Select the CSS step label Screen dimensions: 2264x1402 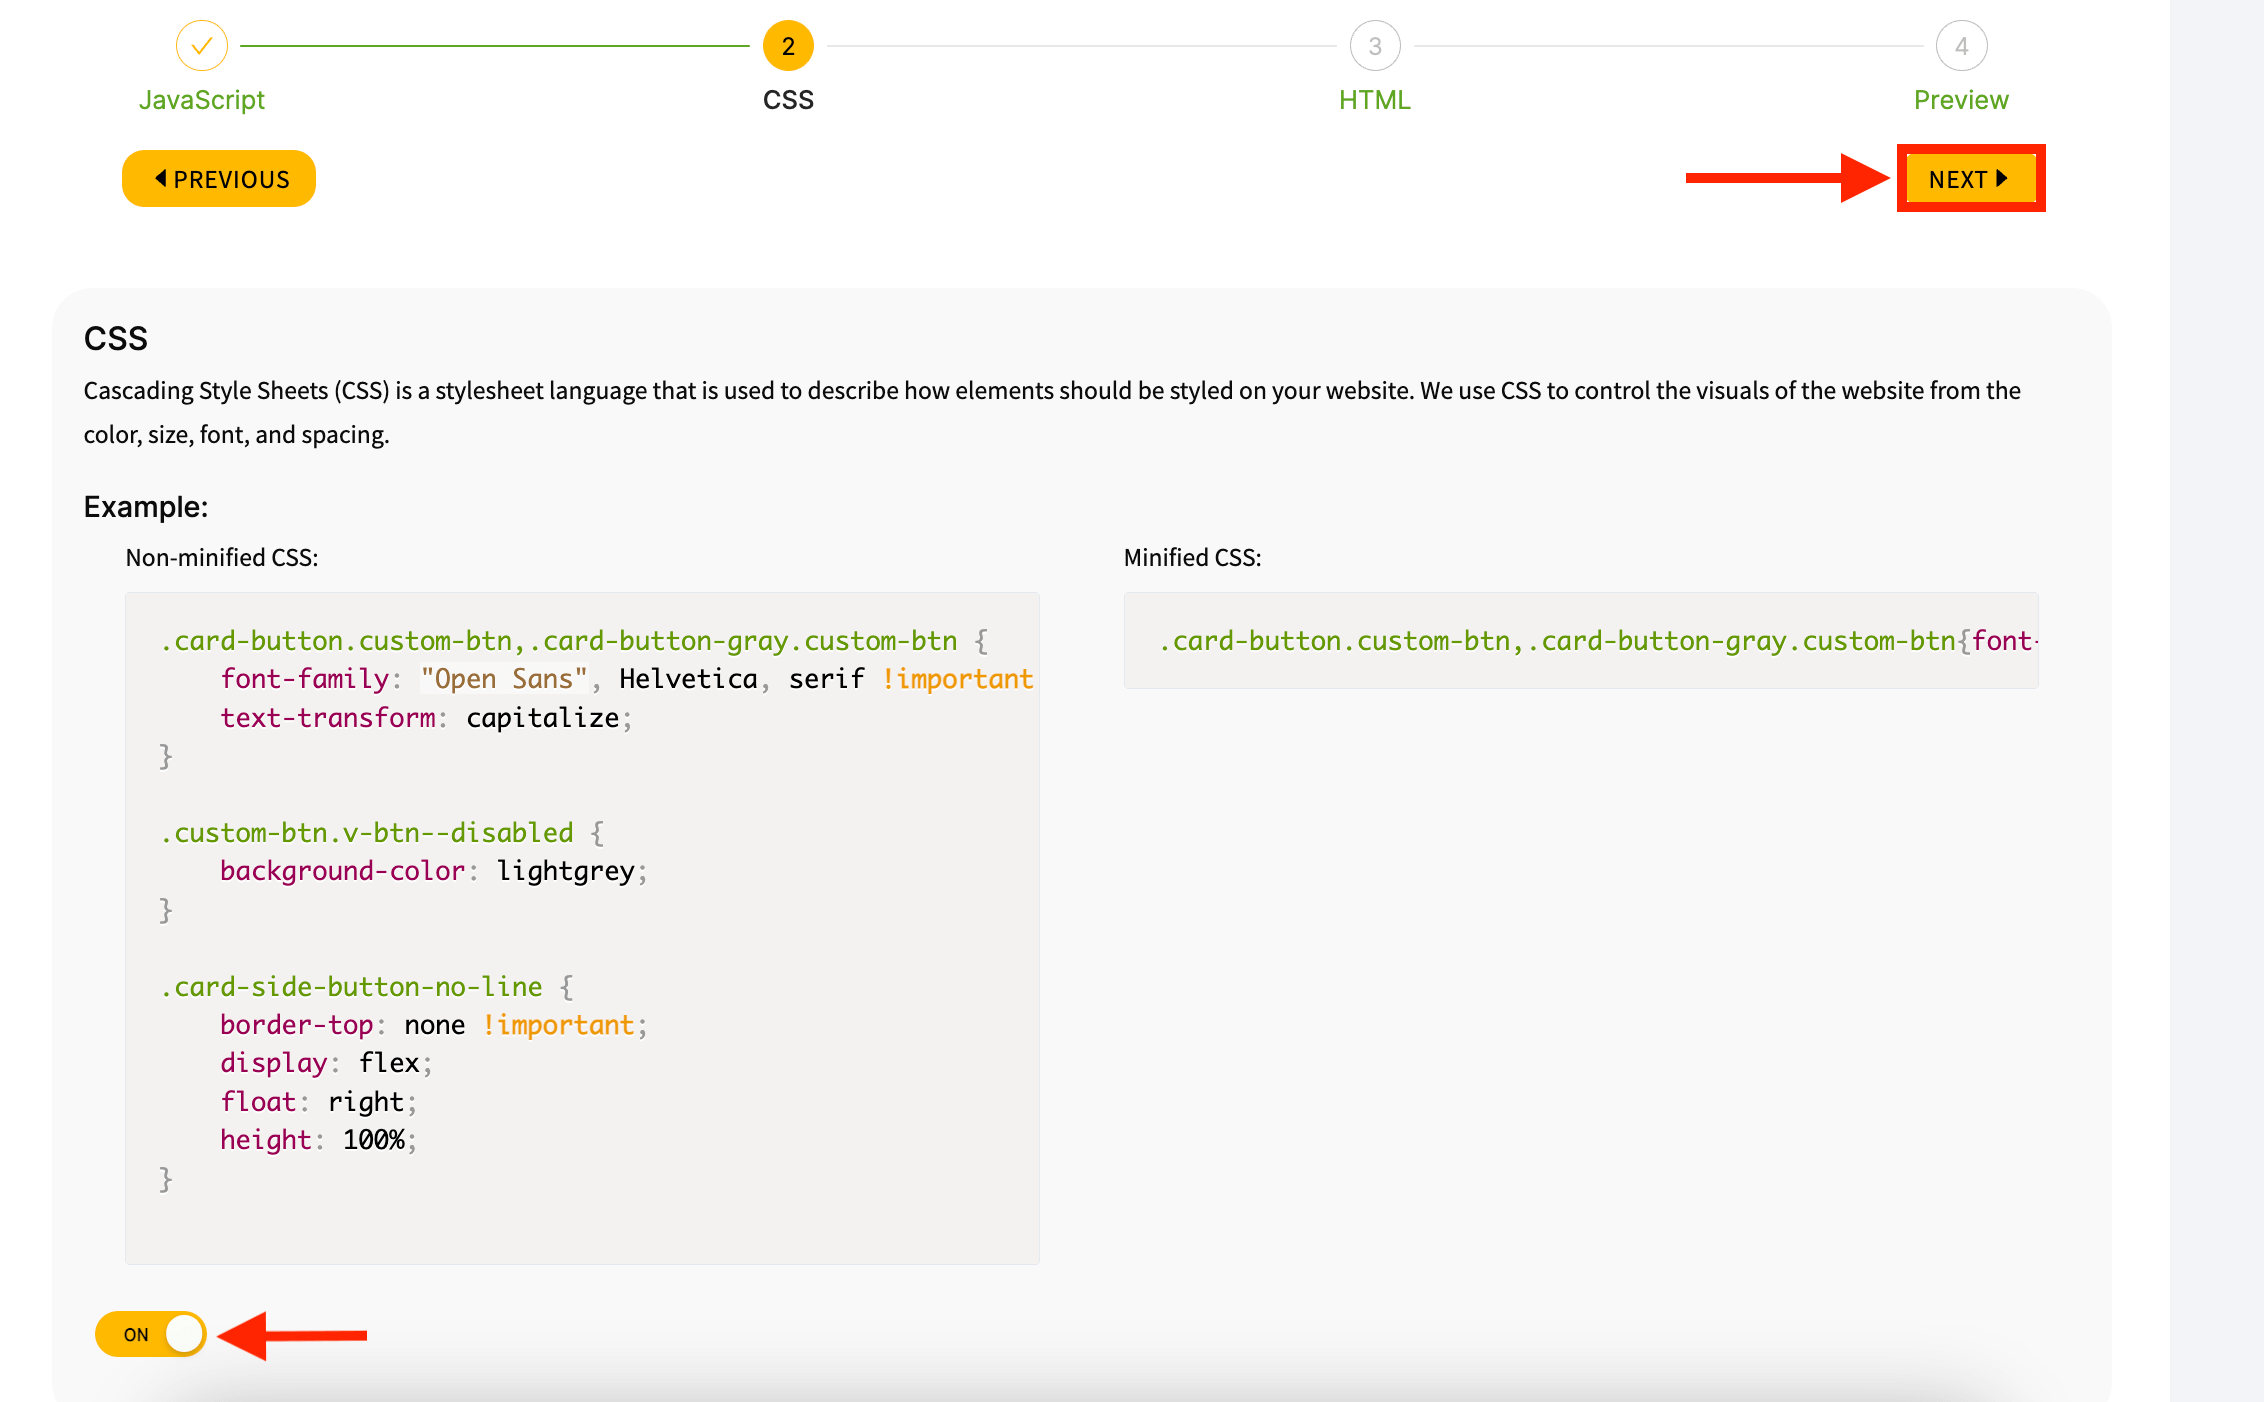pyautogui.click(x=788, y=100)
